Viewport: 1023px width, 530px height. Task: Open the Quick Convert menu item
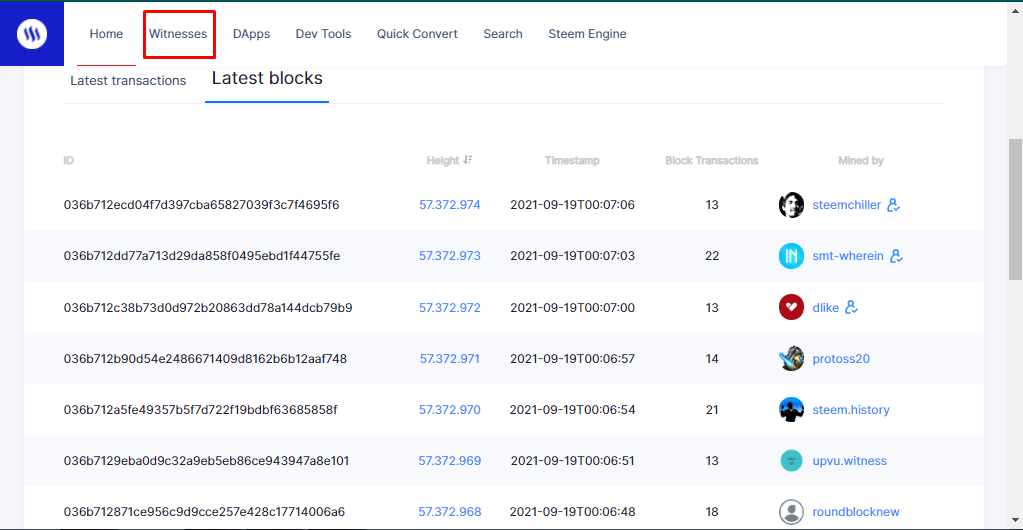[417, 34]
